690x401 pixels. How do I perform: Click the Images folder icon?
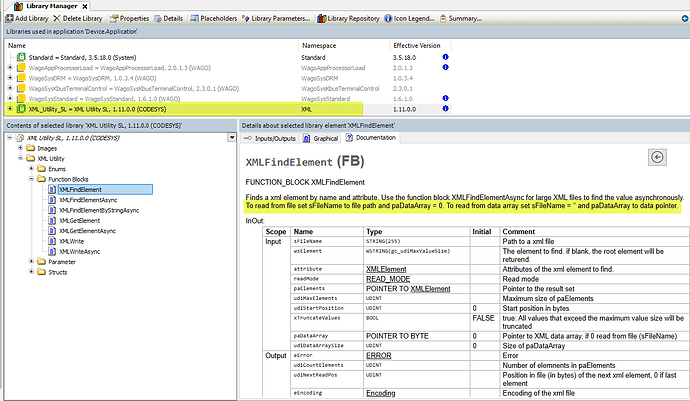pyautogui.click(x=30, y=148)
